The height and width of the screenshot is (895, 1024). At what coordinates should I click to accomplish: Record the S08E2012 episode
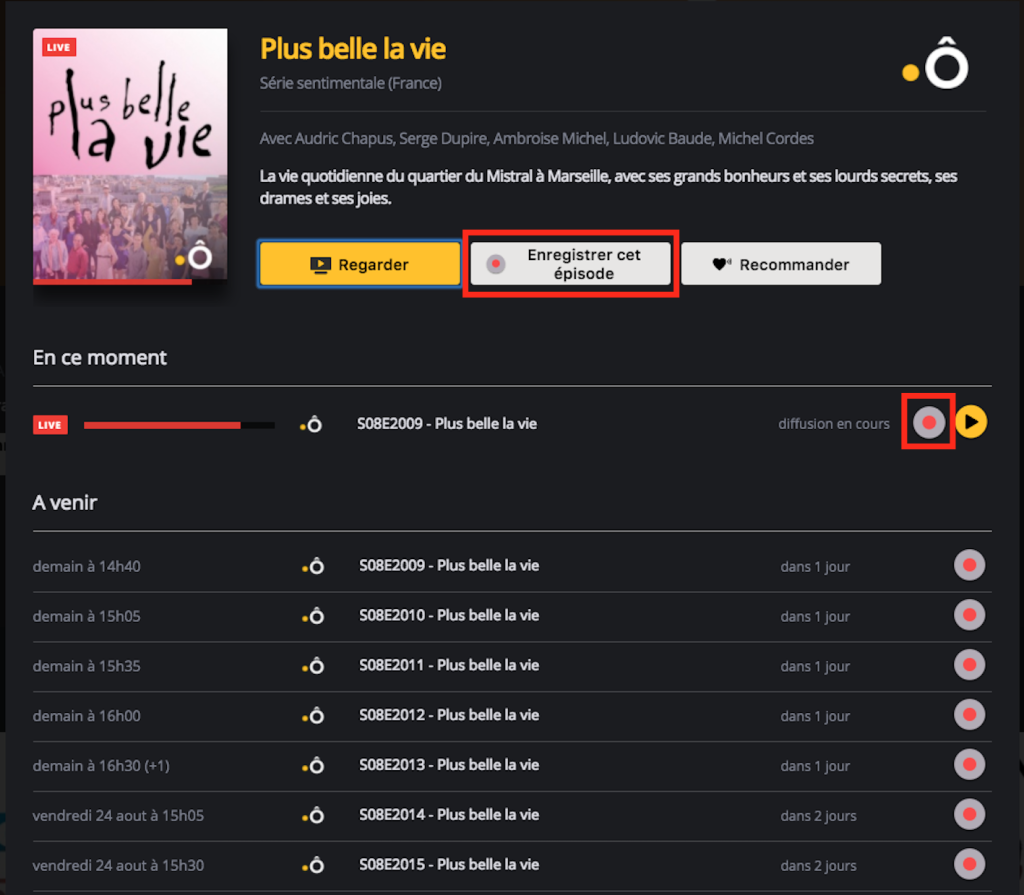click(969, 715)
